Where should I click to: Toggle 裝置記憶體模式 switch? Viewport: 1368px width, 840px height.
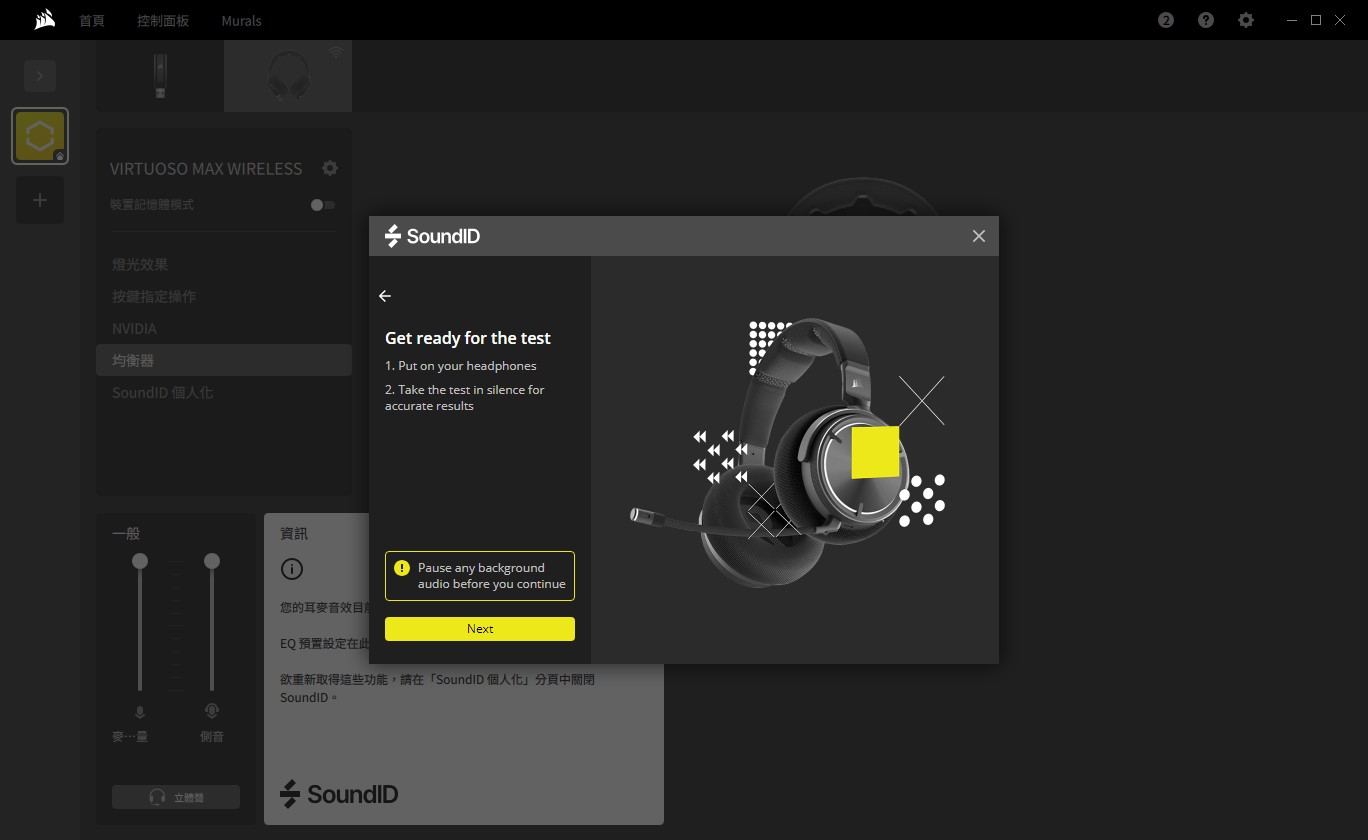click(x=322, y=205)
